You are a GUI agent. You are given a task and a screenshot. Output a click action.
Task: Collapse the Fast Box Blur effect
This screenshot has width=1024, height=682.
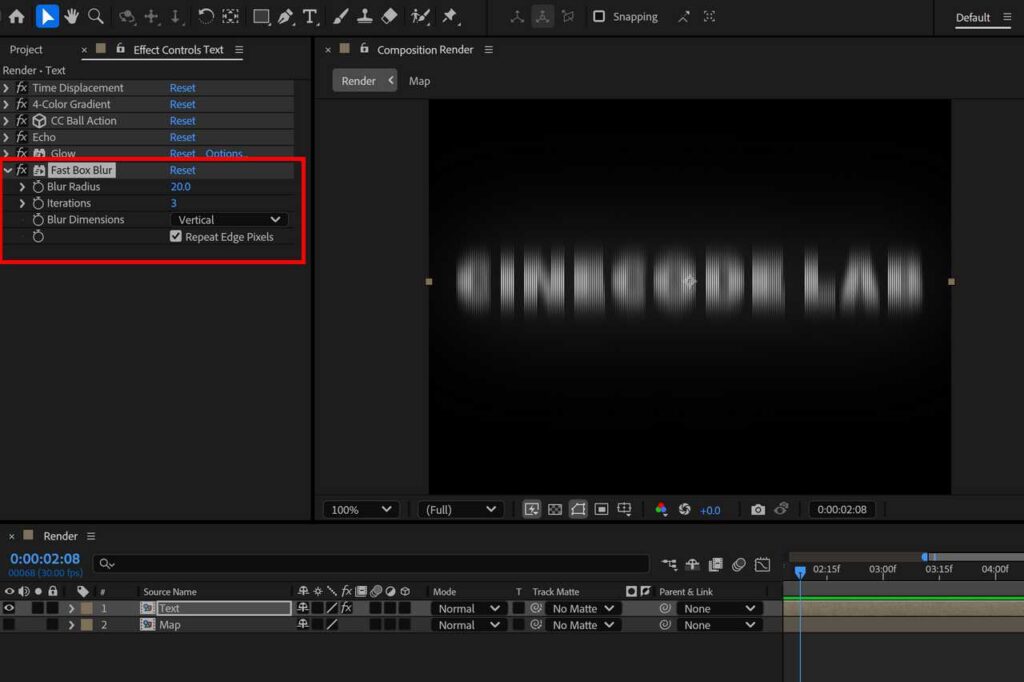pyautogui.click(x=7, y=170)
